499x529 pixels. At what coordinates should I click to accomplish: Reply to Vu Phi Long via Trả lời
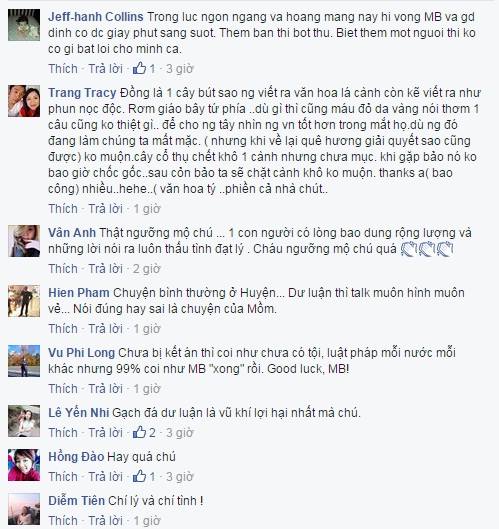[x=105, y=388]
